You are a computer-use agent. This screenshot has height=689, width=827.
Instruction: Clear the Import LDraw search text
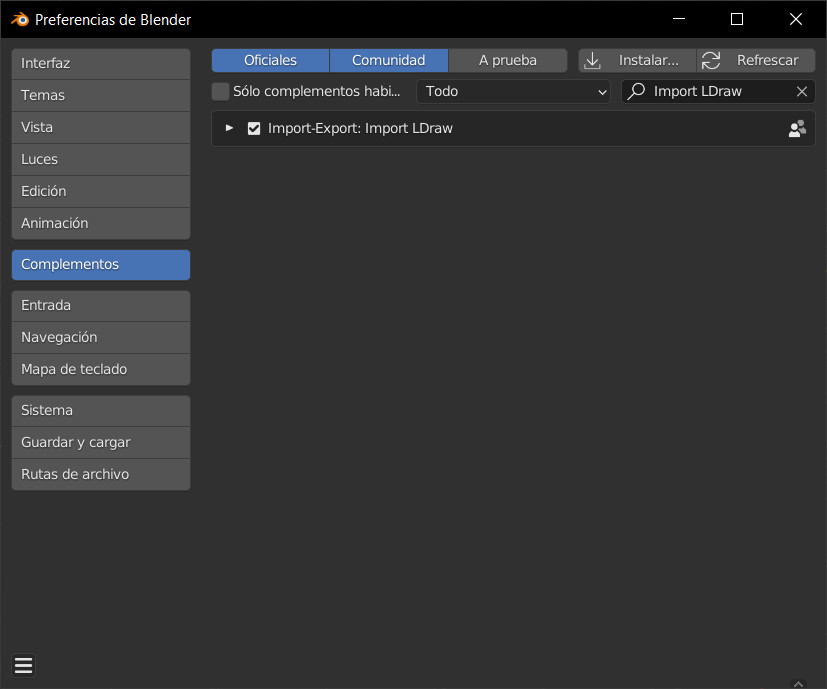[x=802, y=91]
